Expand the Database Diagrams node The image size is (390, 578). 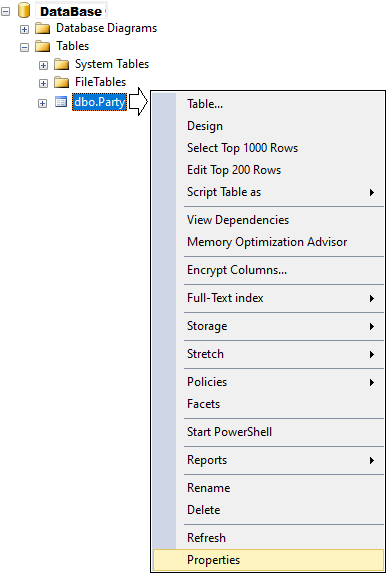(24, 29)
